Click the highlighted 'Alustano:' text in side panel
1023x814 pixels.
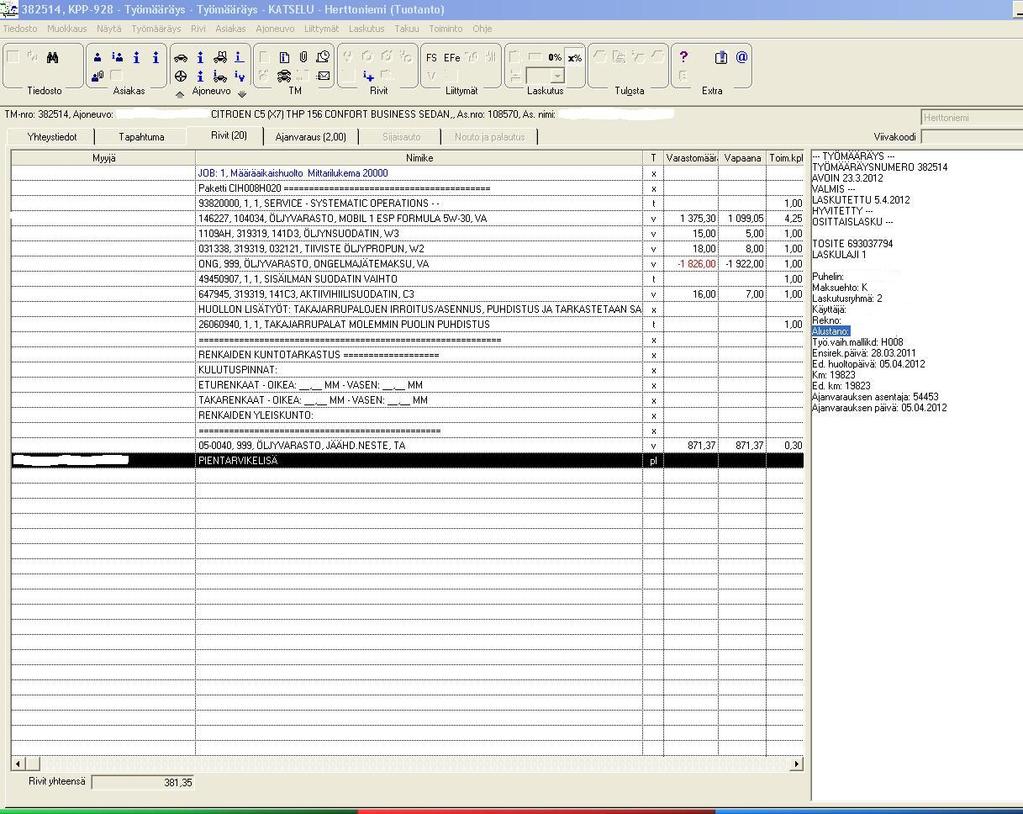(831, 331)
